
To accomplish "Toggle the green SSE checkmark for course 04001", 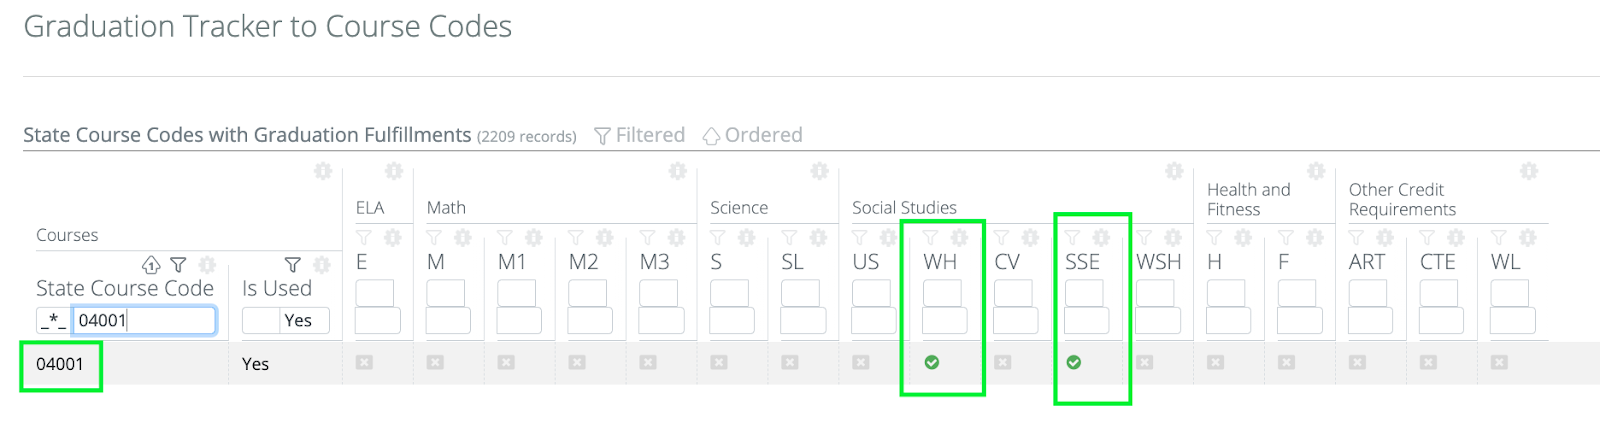I will click(1073, 362).
